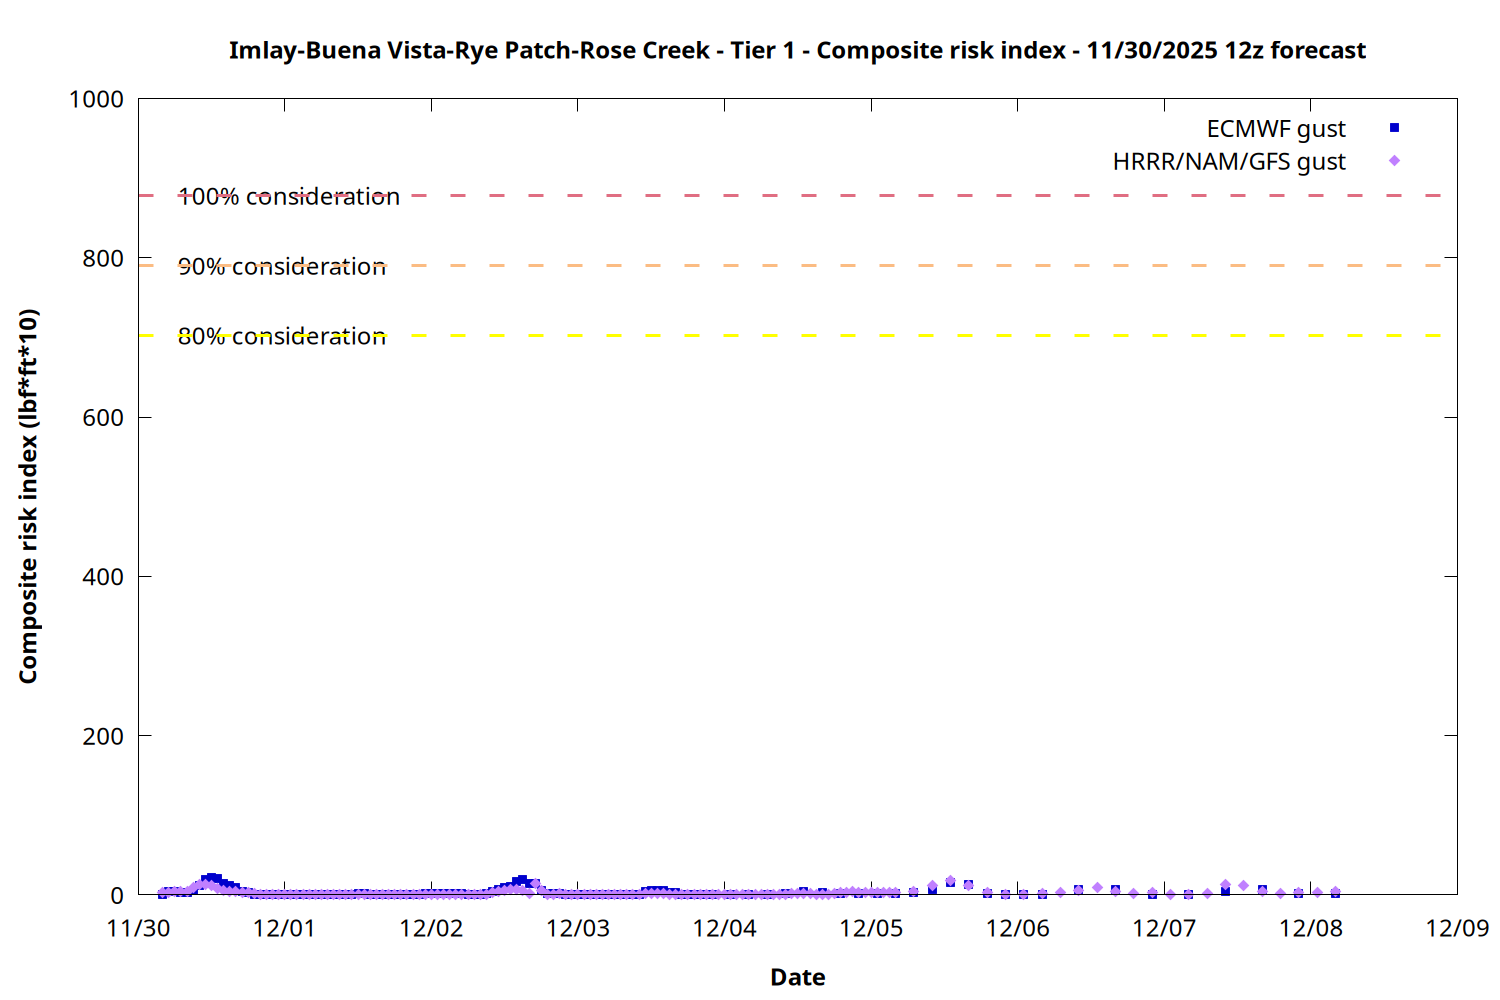Select the HRRR/NAM/GFS gust legend label
This screenshot has height=1000, width=1500.
[x=1229, y=162]
